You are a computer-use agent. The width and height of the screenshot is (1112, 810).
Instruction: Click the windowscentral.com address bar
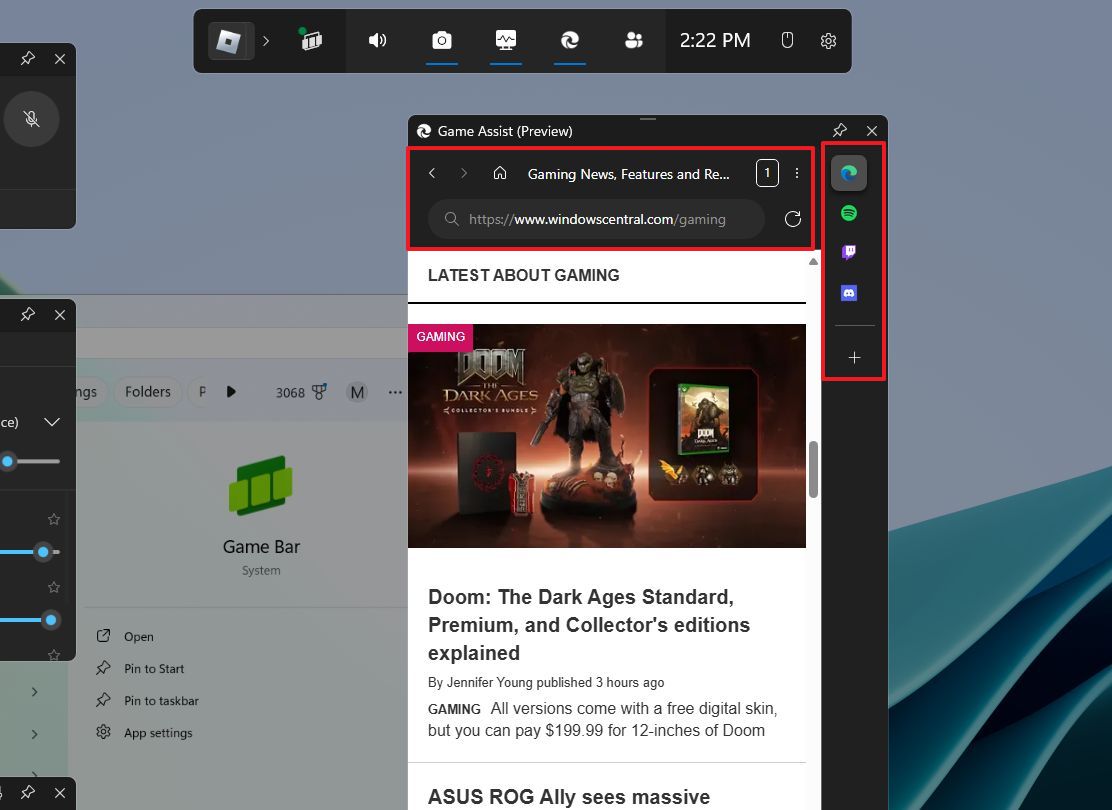(596, 219)
